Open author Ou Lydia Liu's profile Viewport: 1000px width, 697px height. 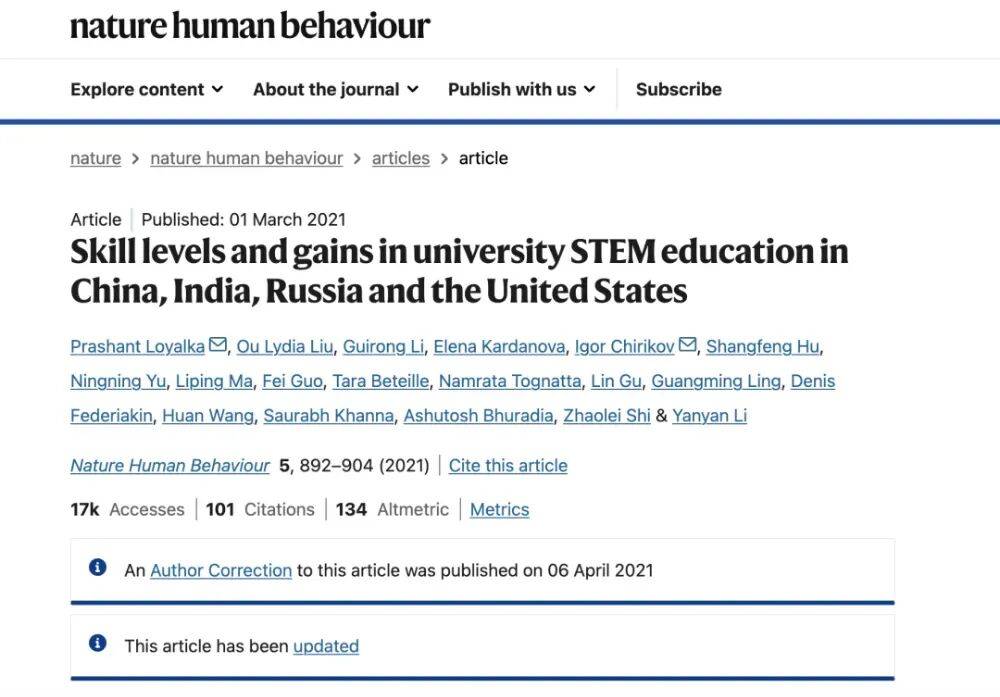285,347
